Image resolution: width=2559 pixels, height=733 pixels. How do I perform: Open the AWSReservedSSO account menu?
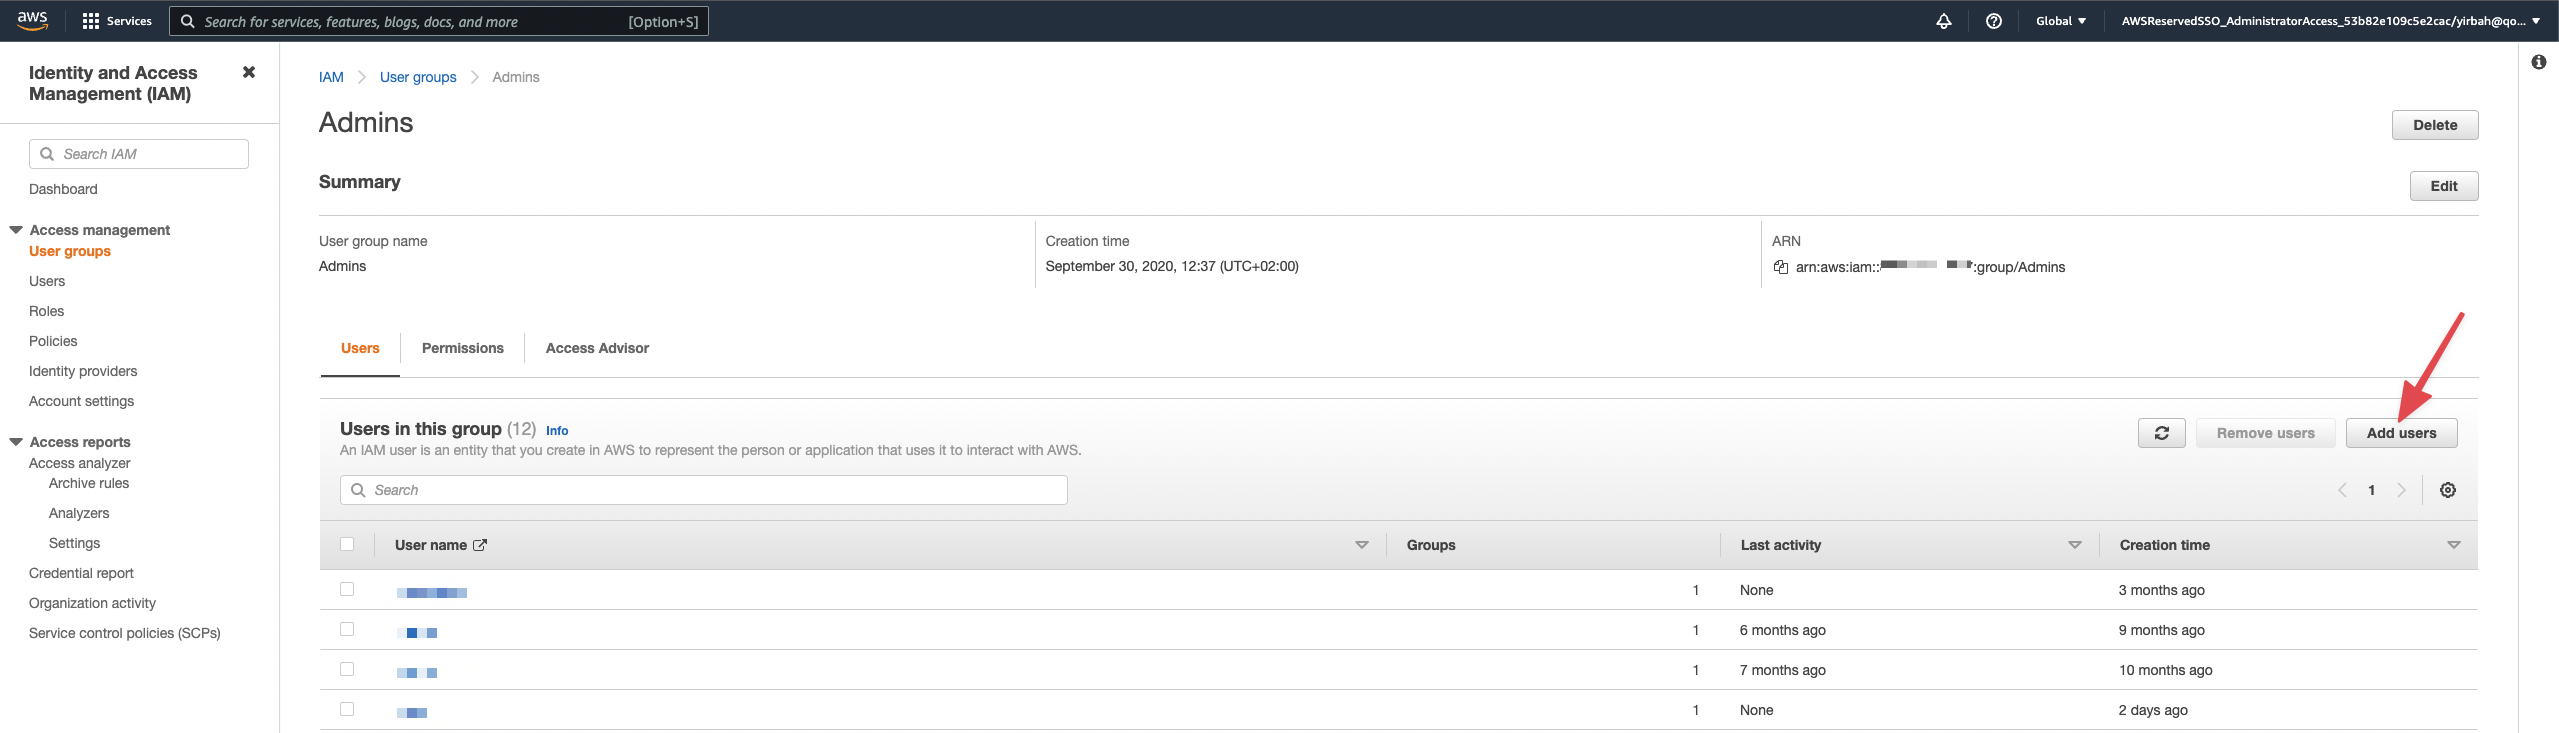point(2330,21)
